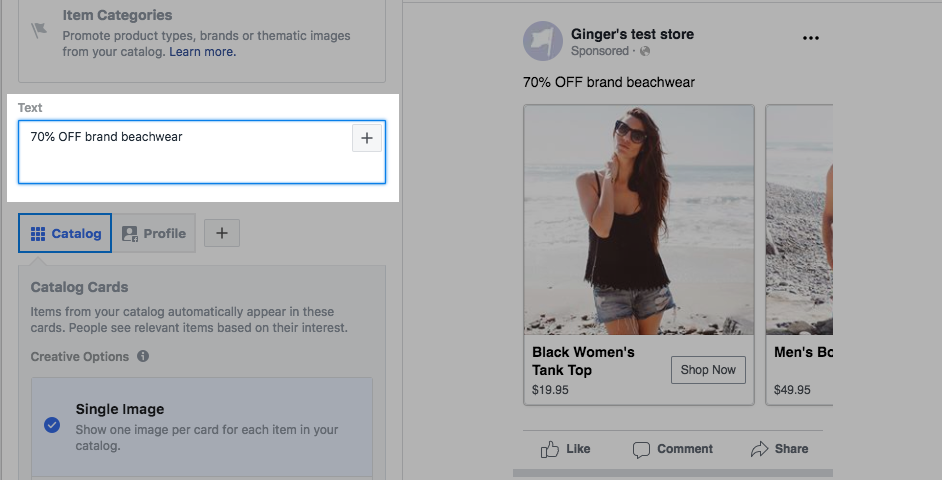Open Ginger's test store page name link

coord(632,34)
